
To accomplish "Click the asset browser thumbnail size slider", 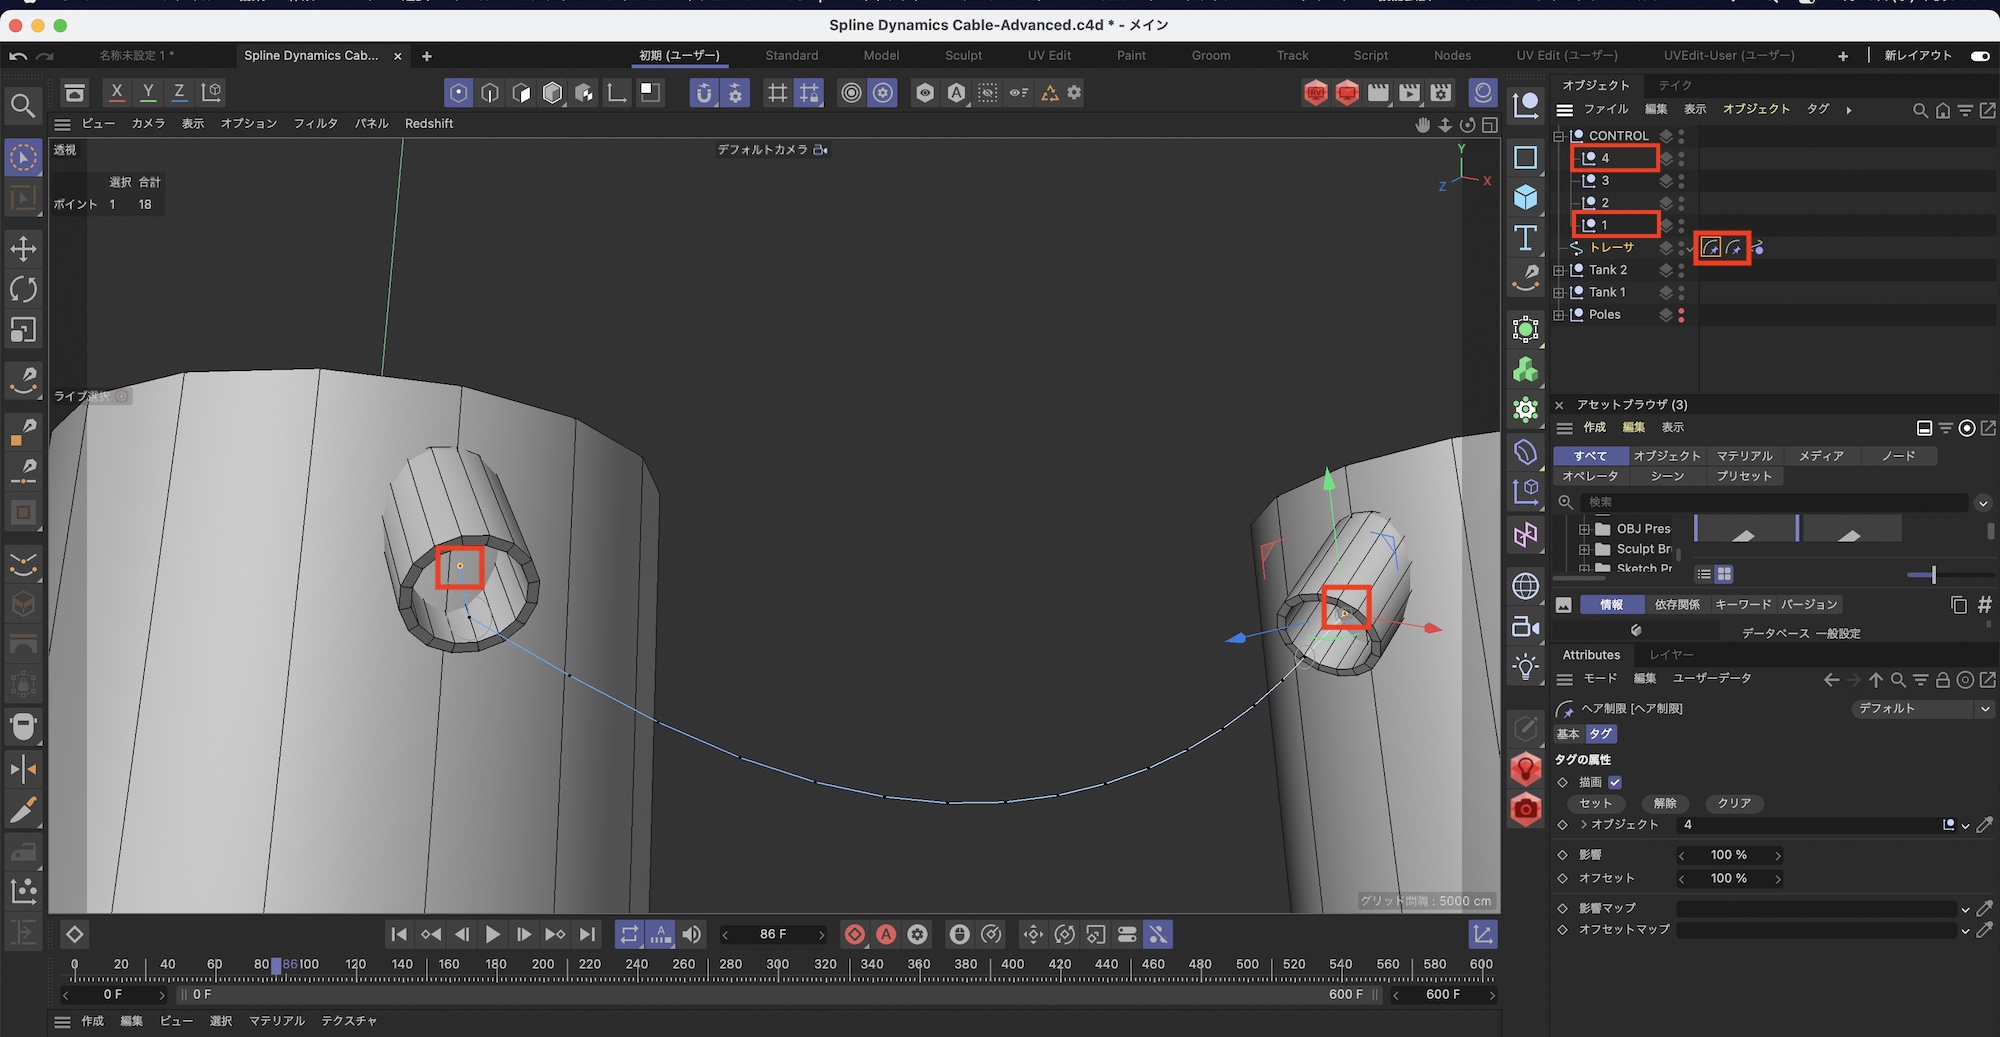I will coord(1933,574).
